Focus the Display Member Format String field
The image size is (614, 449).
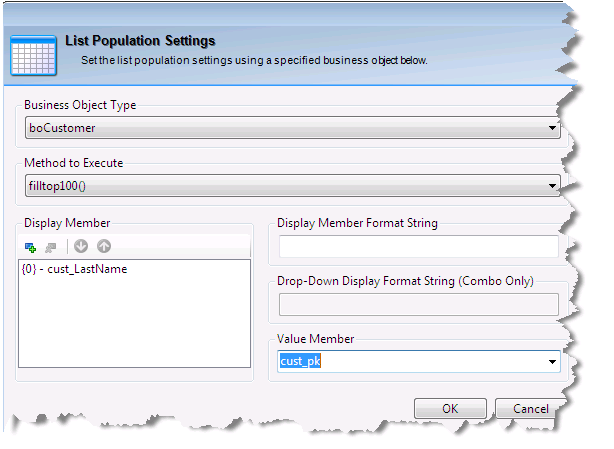tap(417, 247)
